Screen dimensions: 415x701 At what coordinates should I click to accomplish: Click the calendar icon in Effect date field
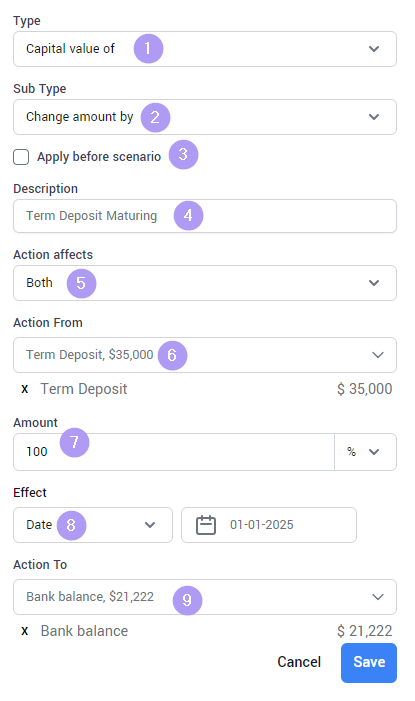pos(206,525)
